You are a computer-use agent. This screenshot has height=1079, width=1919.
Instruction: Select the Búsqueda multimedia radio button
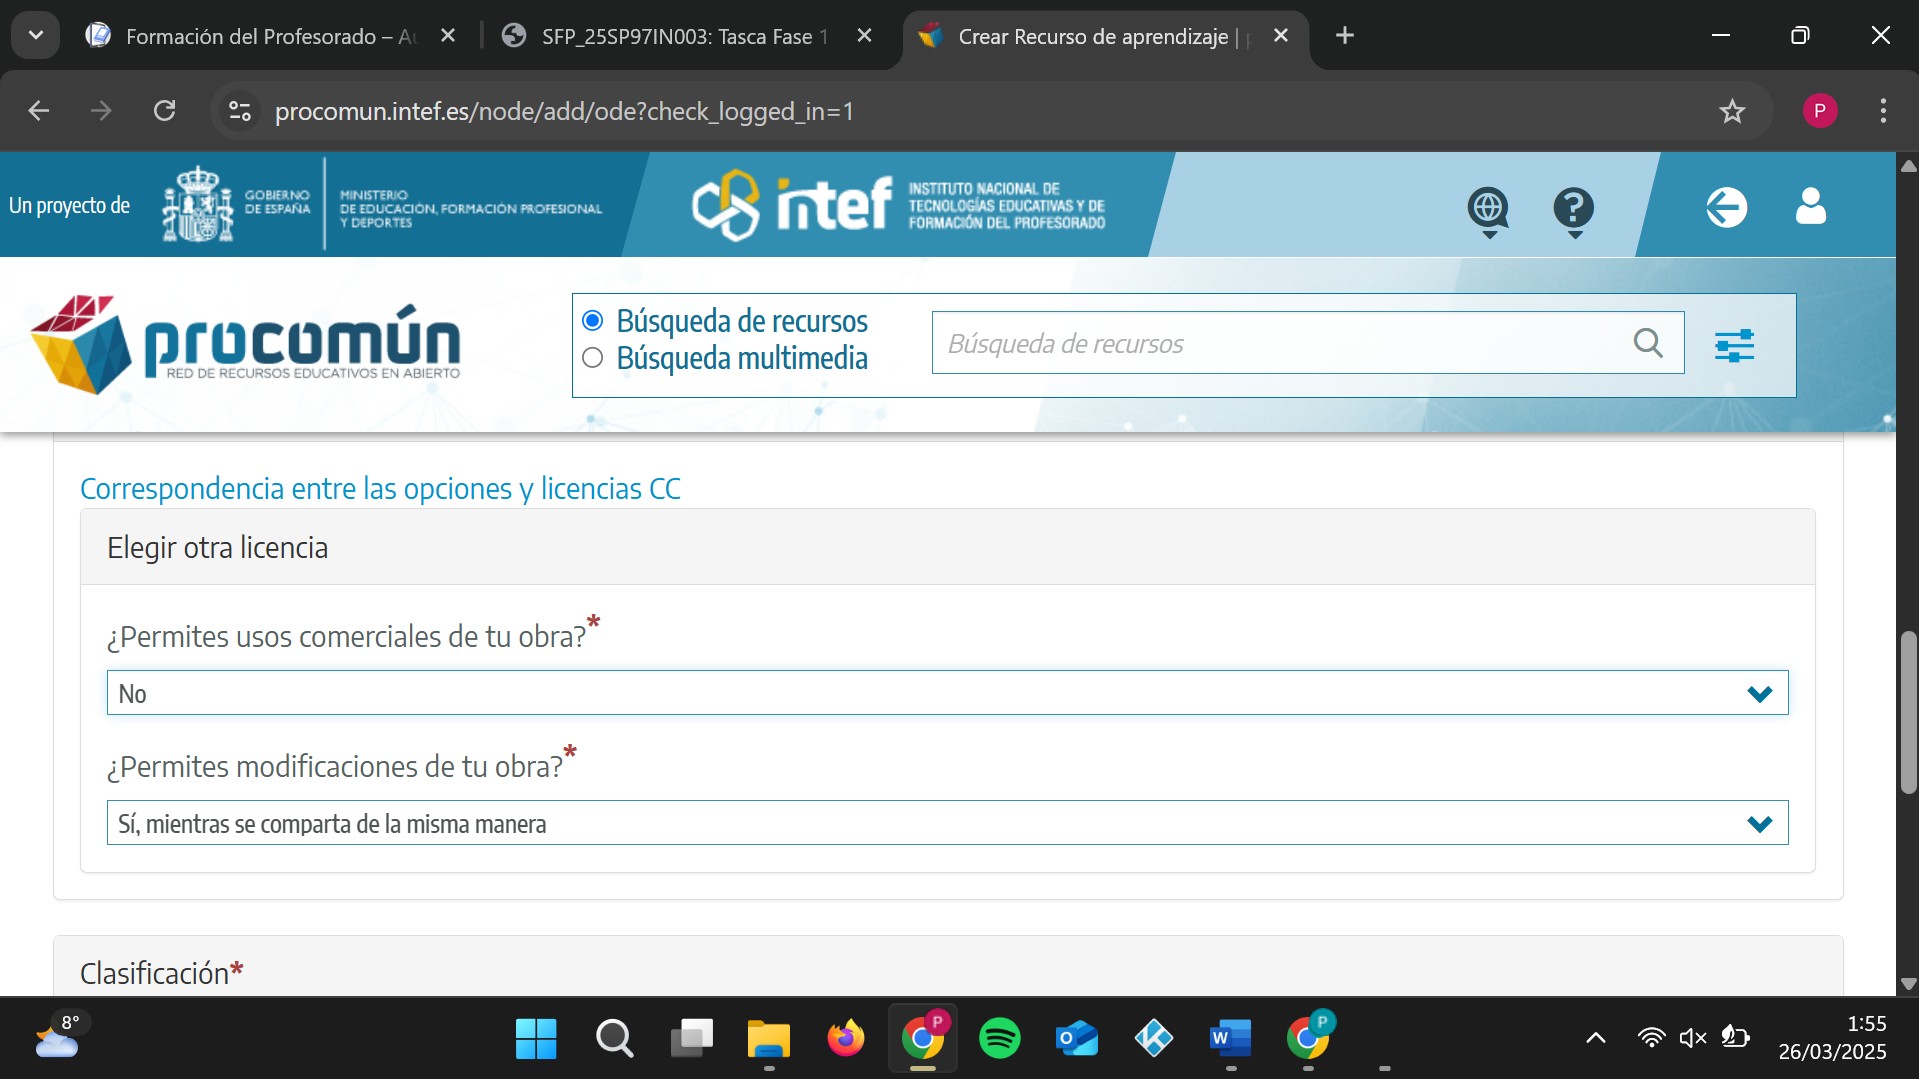[x=593, y=358]
